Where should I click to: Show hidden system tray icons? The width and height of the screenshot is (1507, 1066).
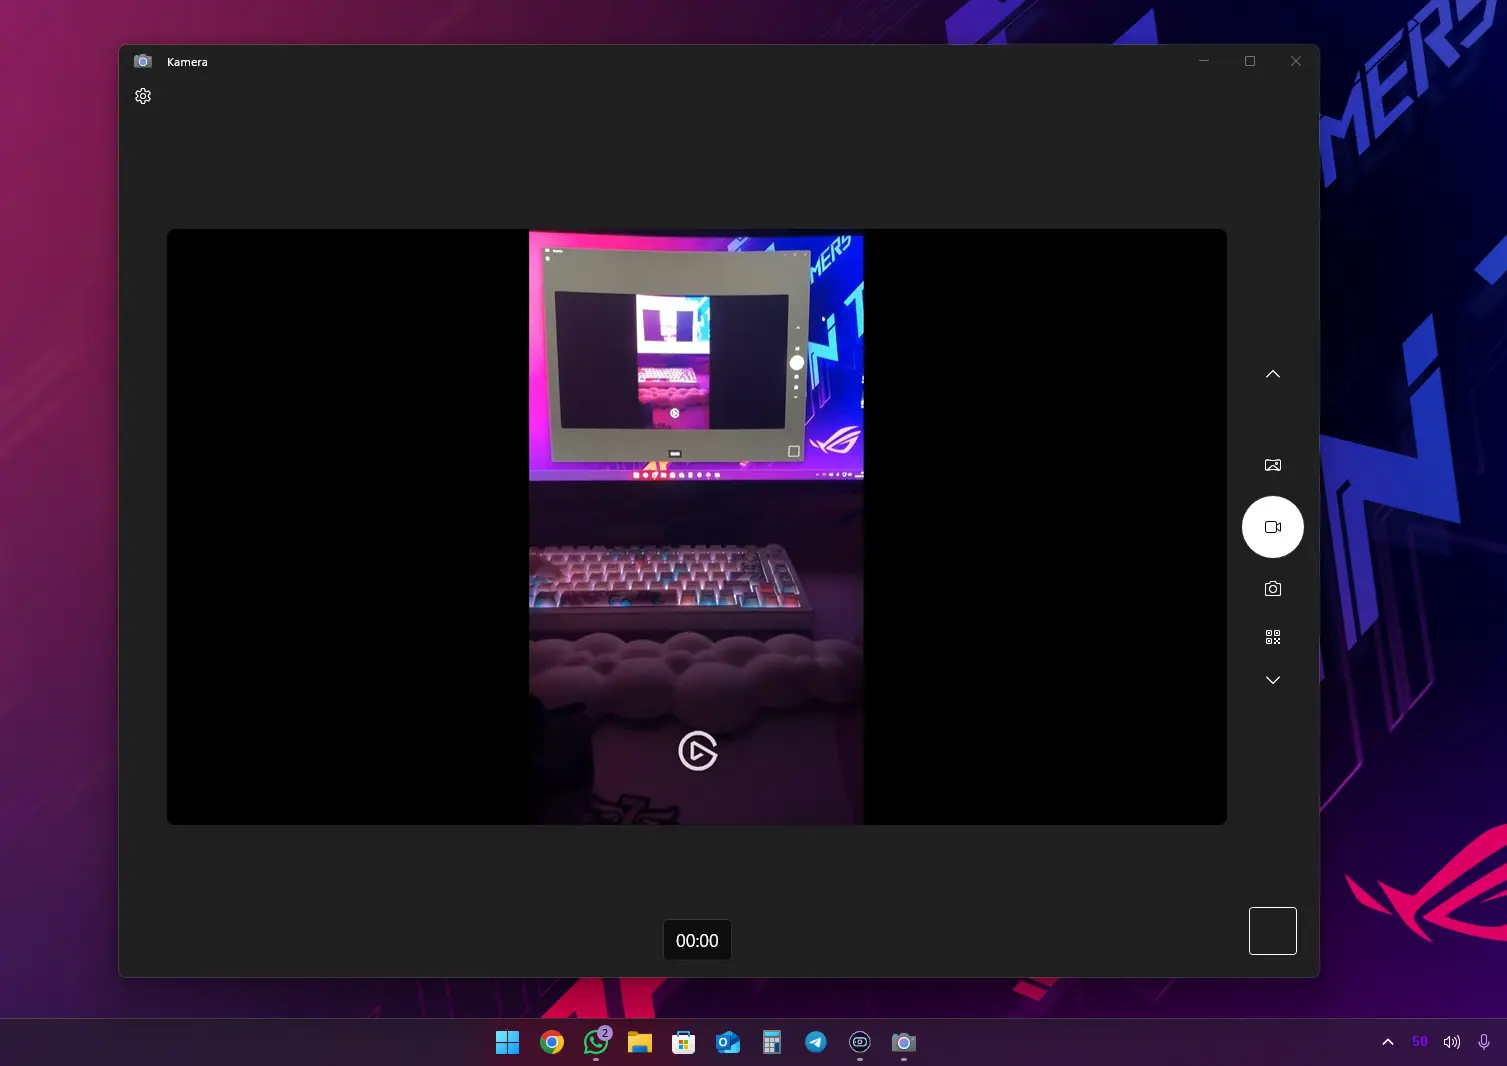[1388, 1042]
